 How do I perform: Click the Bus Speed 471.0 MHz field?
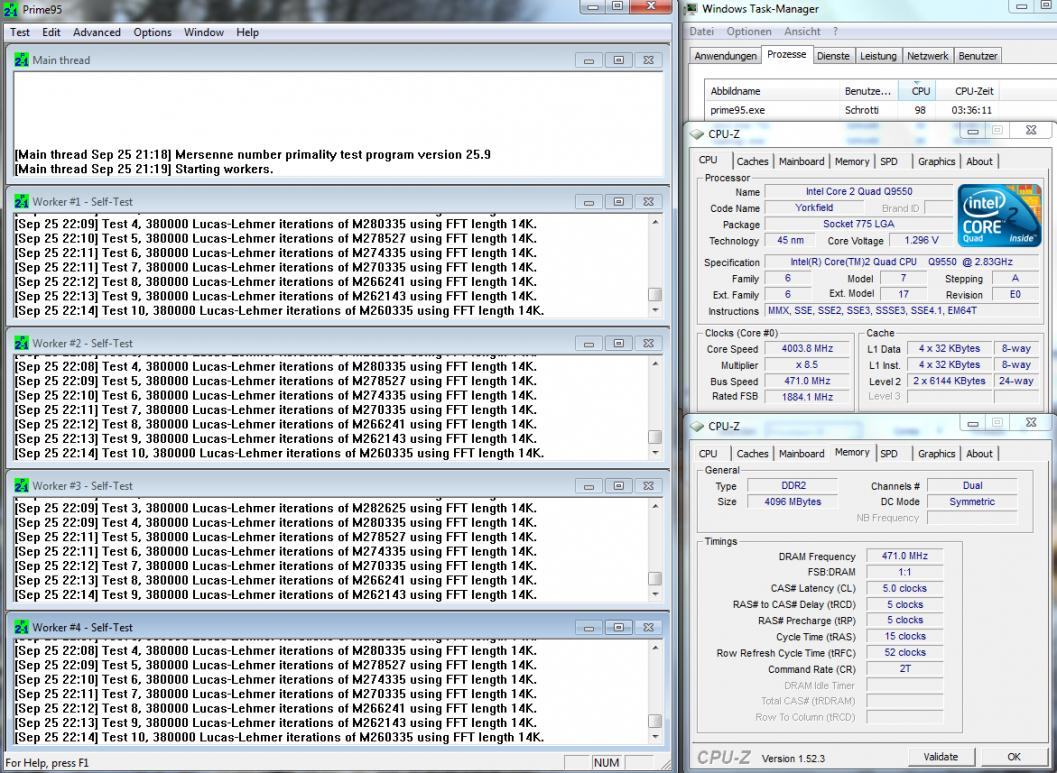tap(807, 381)
